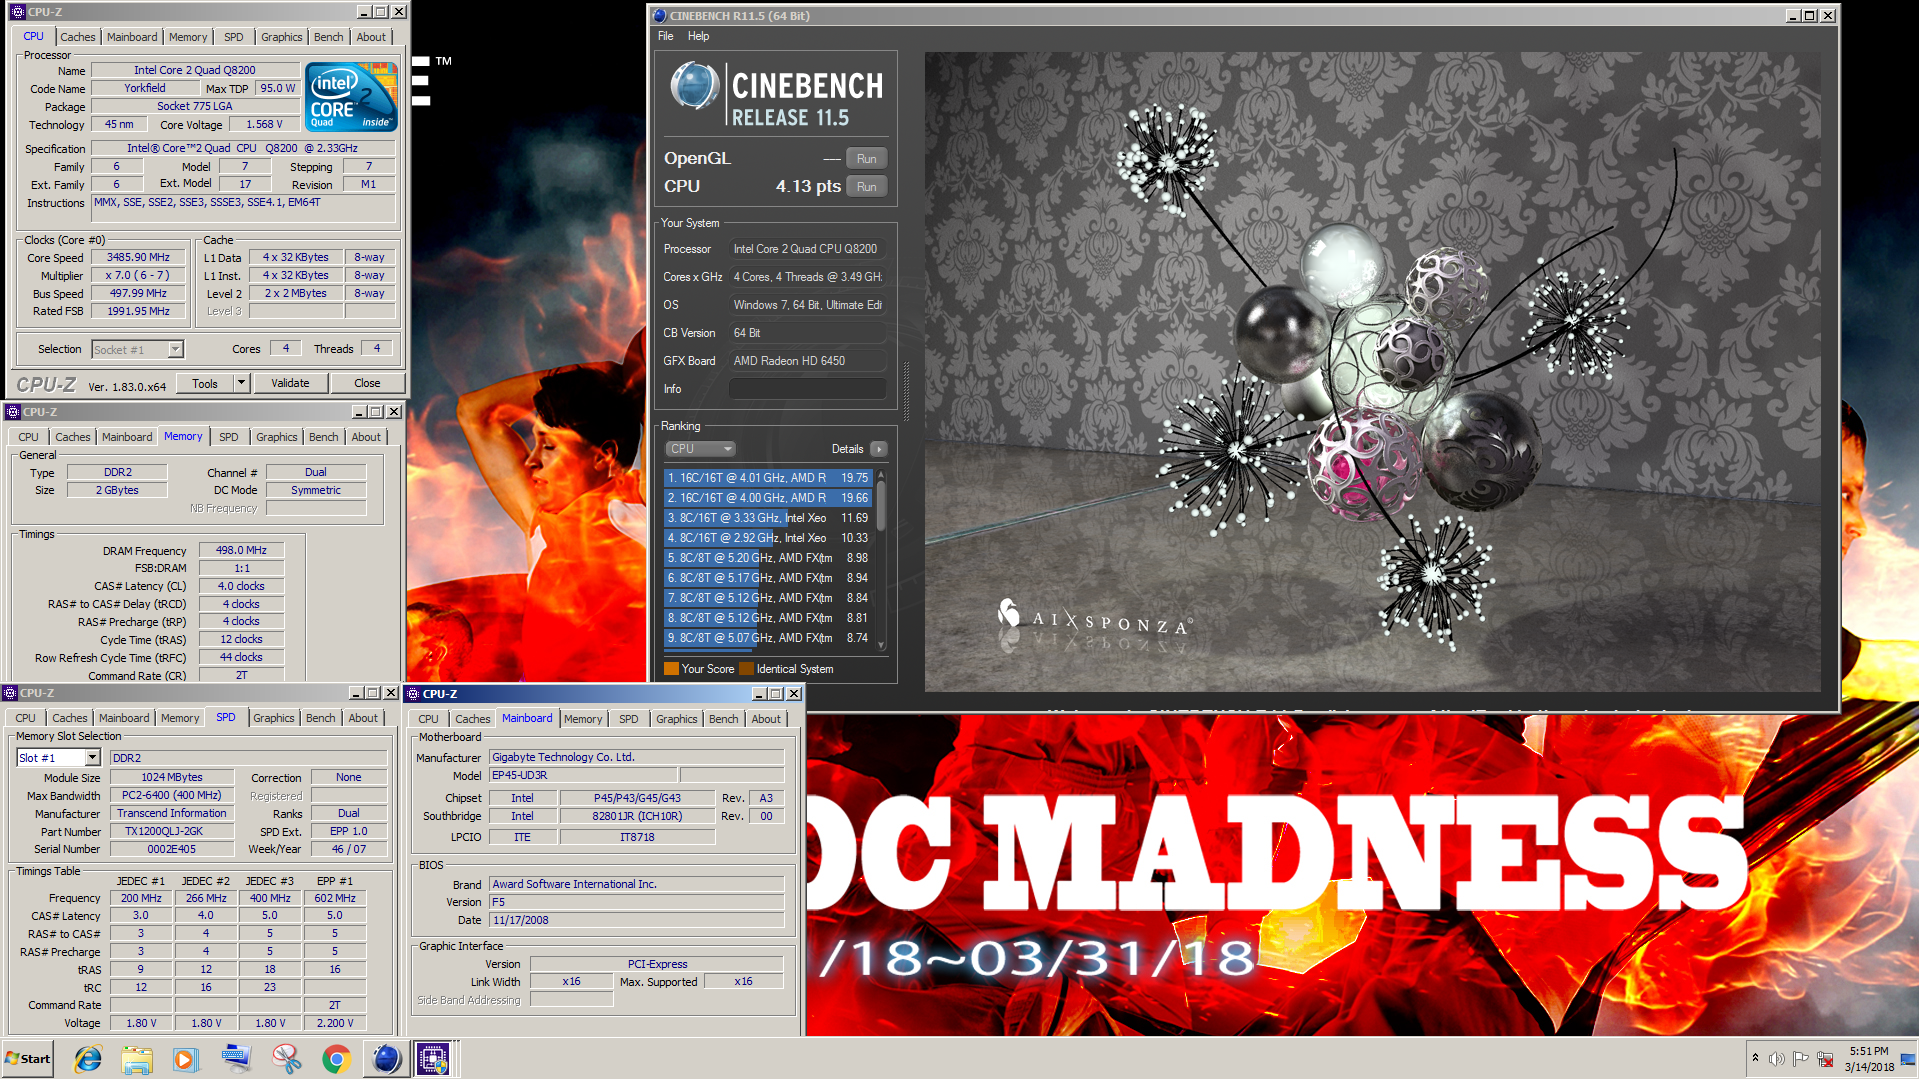The image size is (1919, 1079).
Task: Click the Intel Core 2 Quad logo in CPU-Z
Action: tap(352, 96)
